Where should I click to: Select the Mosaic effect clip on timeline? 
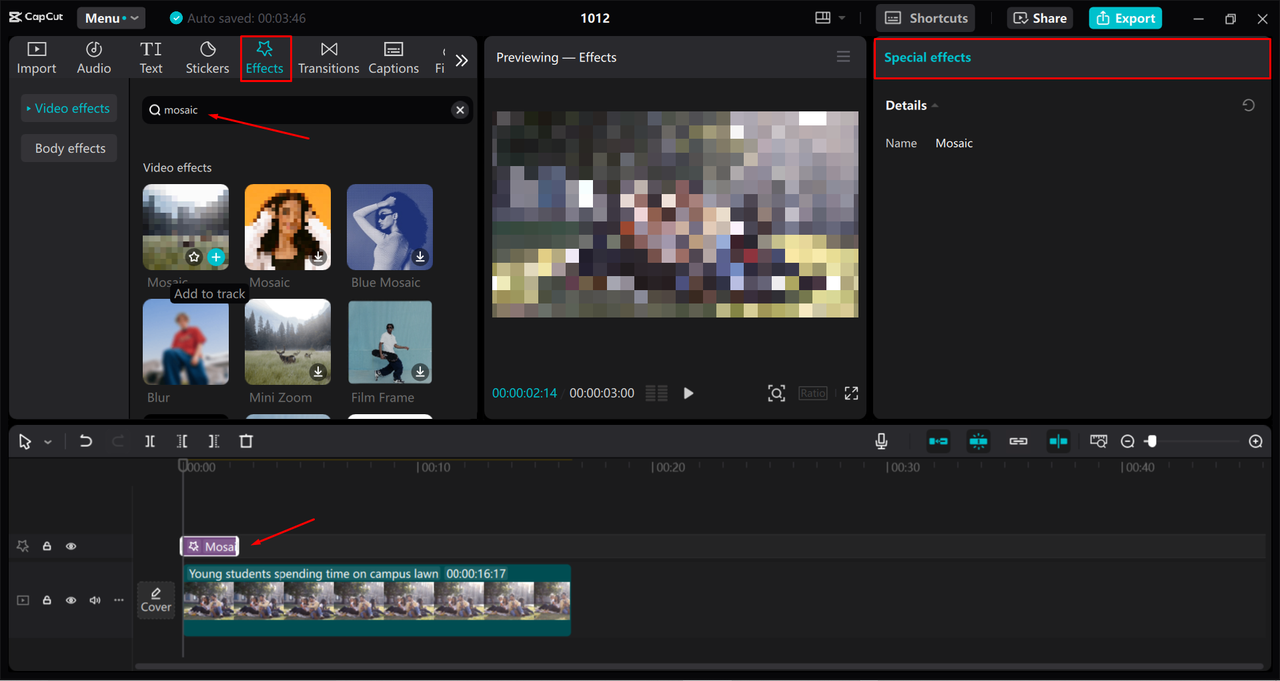209,546
